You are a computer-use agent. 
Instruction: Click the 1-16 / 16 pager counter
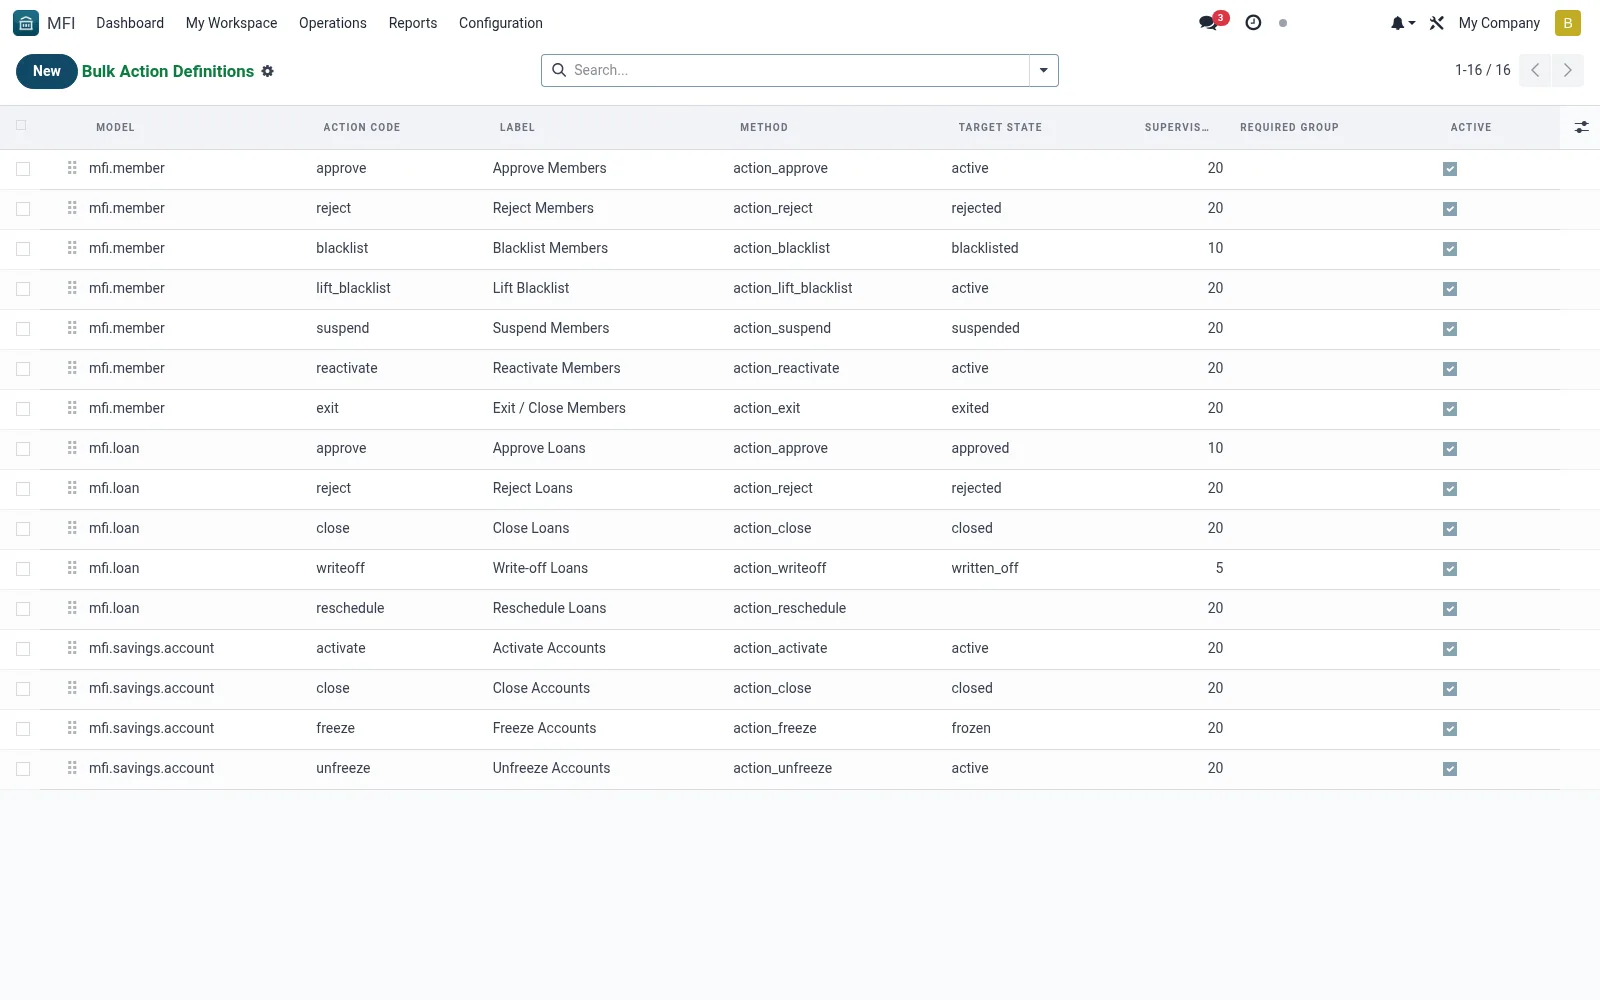point(1482,70)
